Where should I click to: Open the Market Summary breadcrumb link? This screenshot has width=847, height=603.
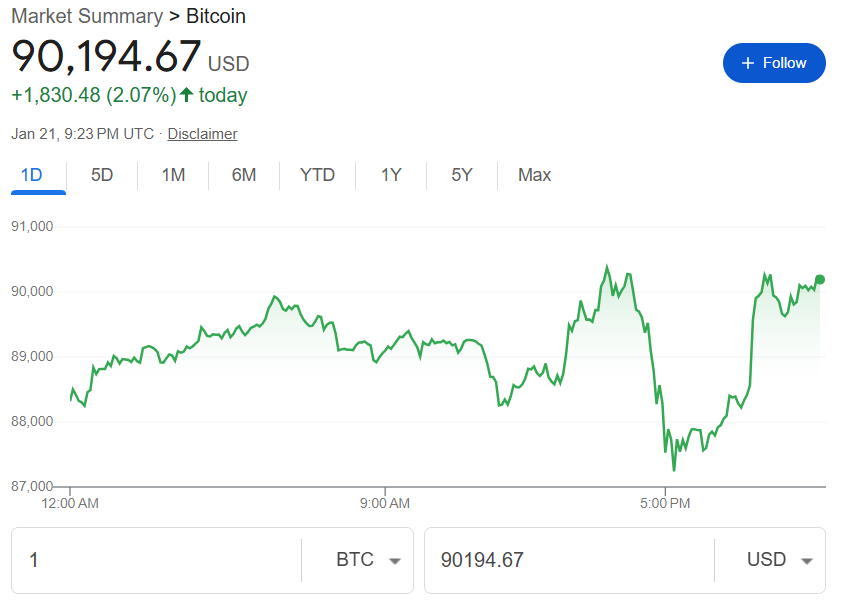(86, 16)
